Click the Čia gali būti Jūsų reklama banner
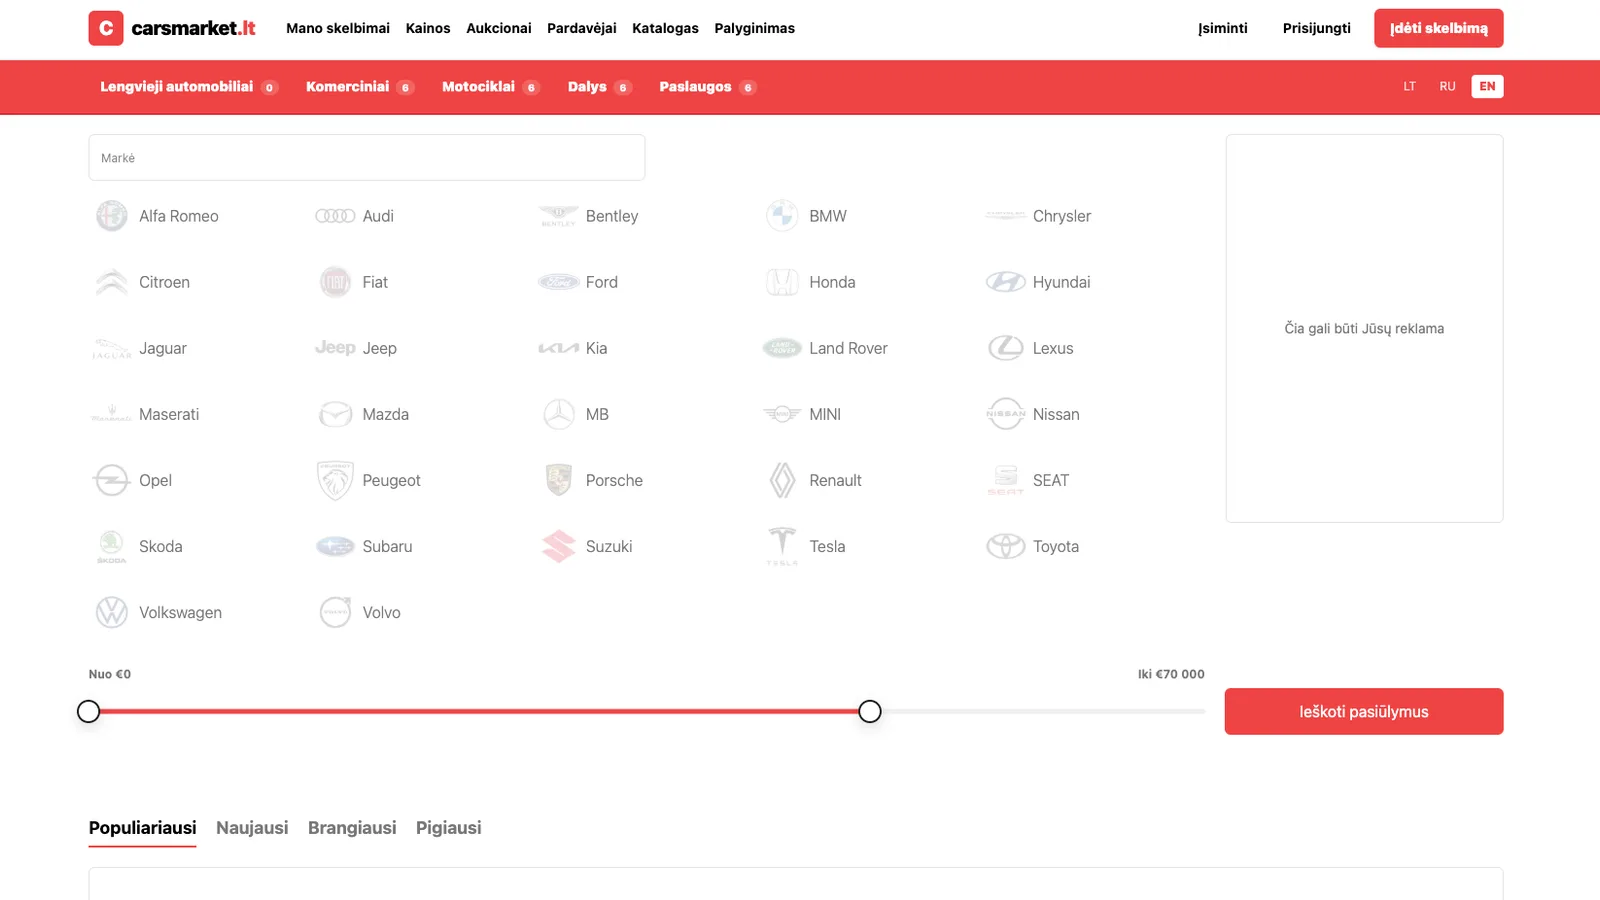 (1364, 328)
